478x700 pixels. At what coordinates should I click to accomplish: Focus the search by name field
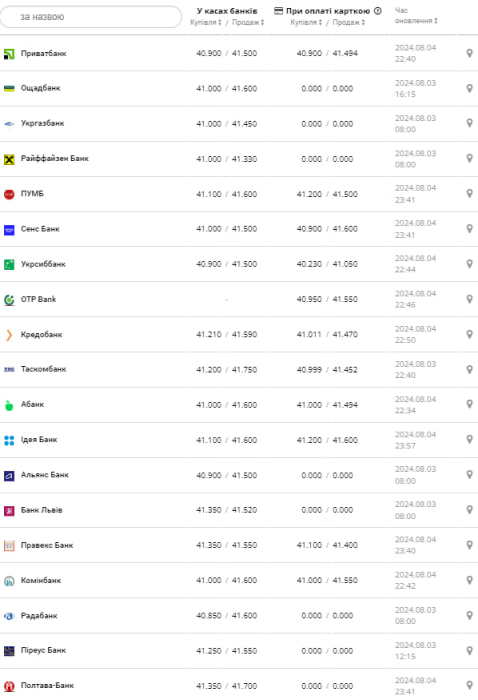point(91,17)
